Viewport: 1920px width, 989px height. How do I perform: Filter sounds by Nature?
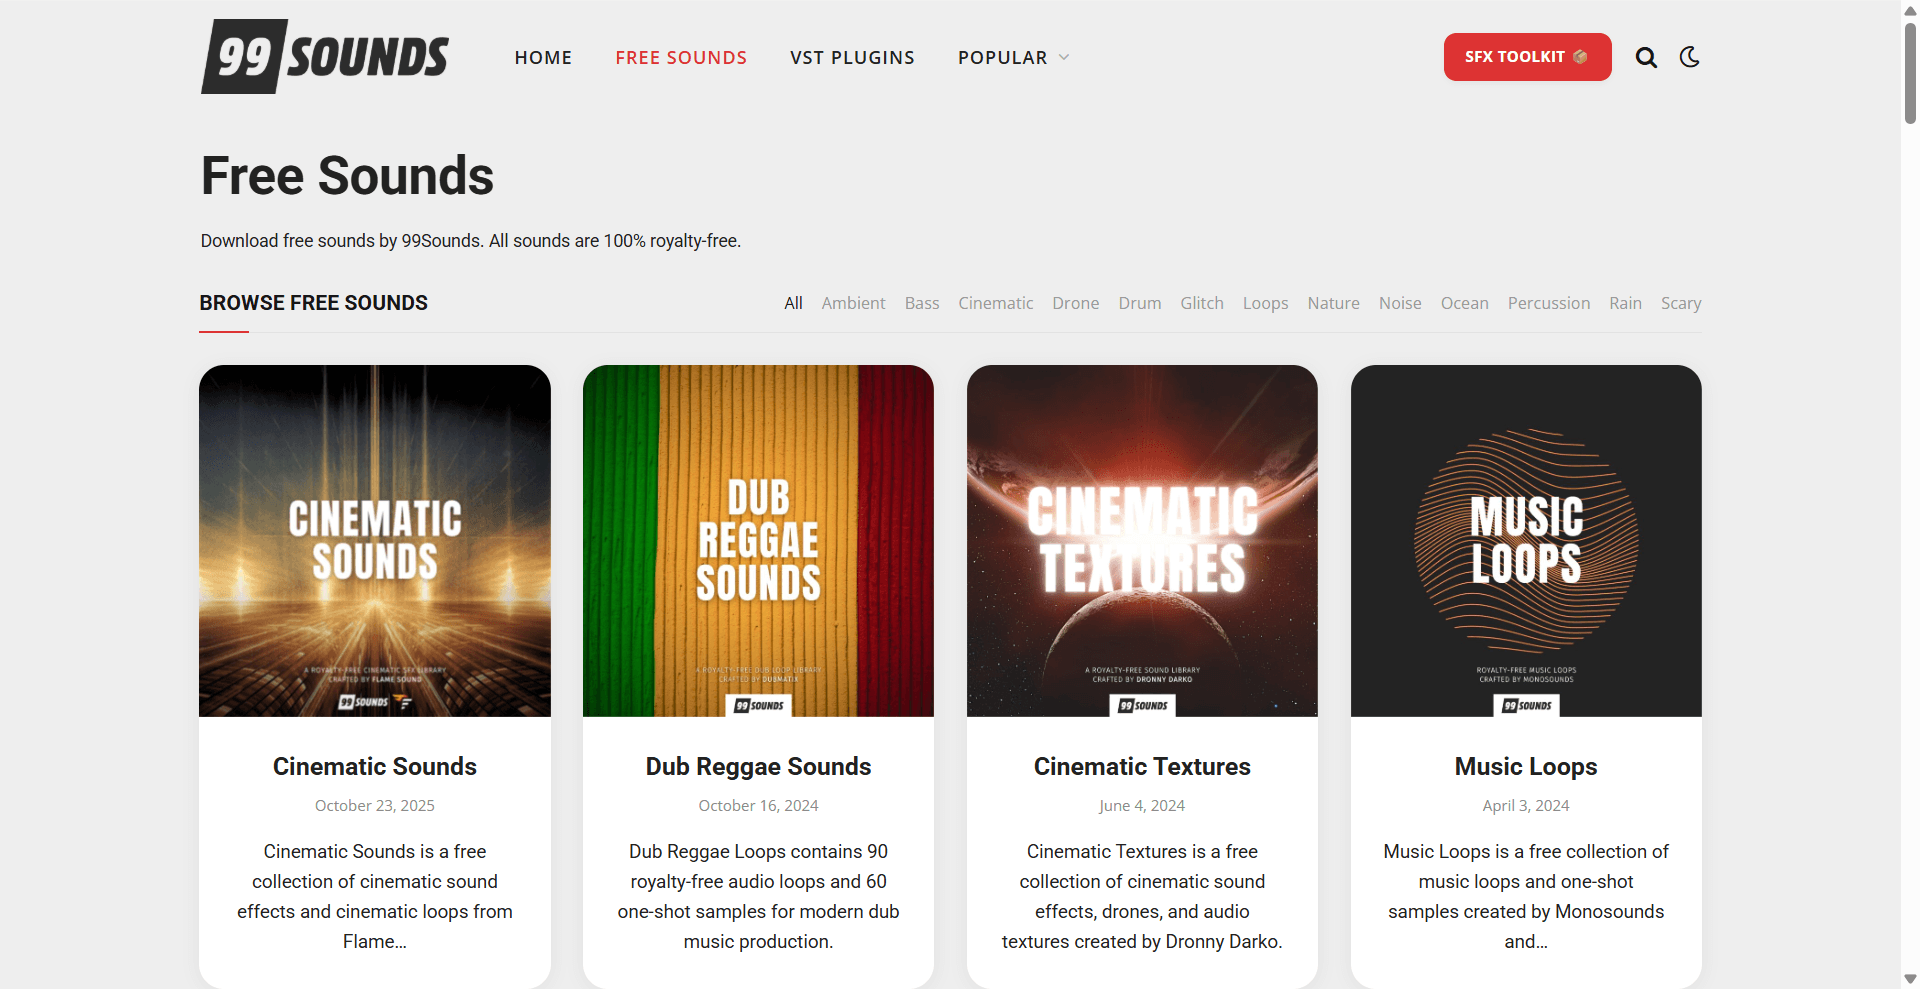(1333, 303)
